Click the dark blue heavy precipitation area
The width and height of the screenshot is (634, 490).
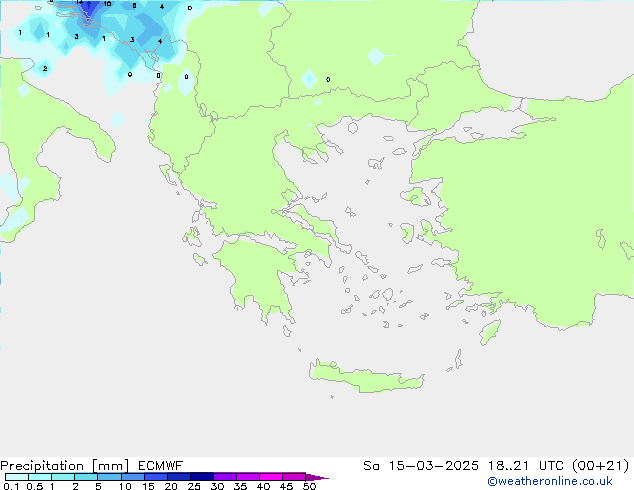click(x=88, y=8)
